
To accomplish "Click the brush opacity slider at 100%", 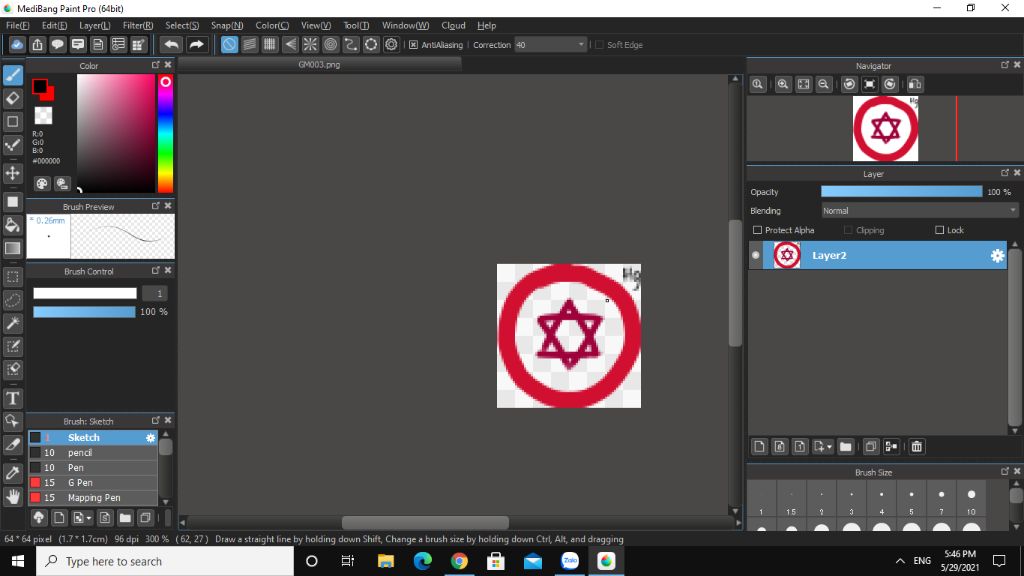I will pyautogui.click(x=84, y=312).
